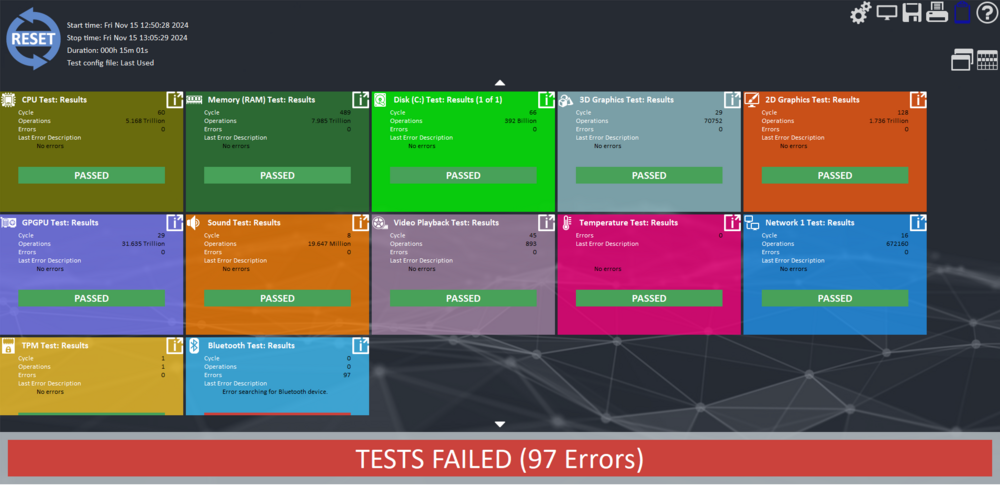Click the Sound speaker icon
Image resolution: width=1000 pixels, height=489 pixels.
point(194,223)
